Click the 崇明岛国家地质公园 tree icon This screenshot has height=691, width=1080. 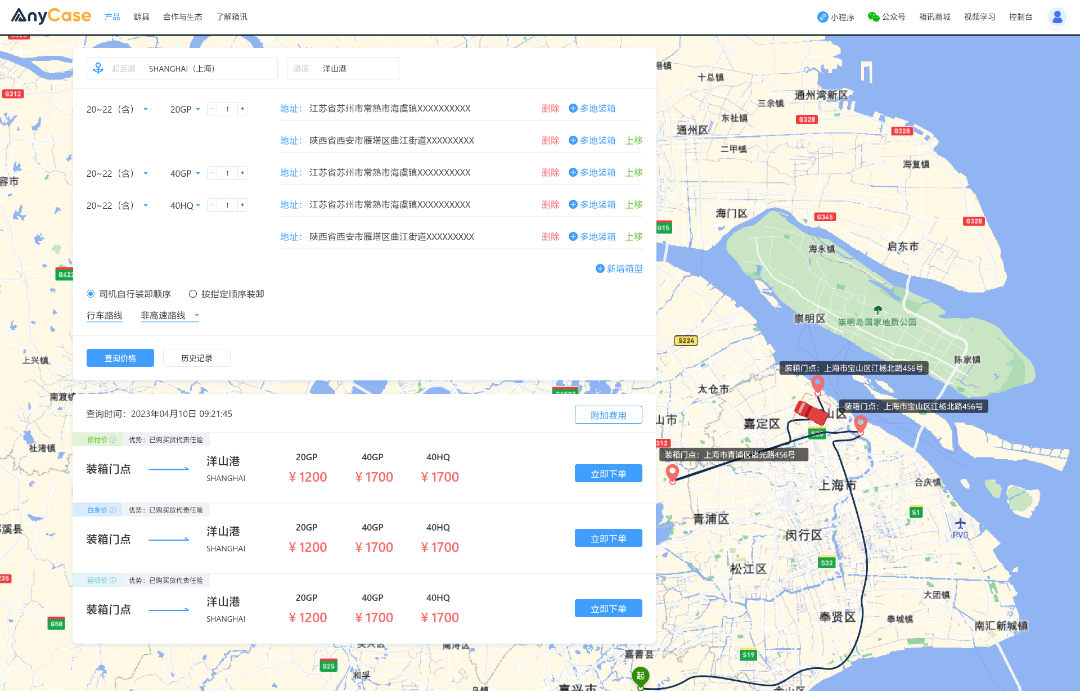tap(877, 310)
